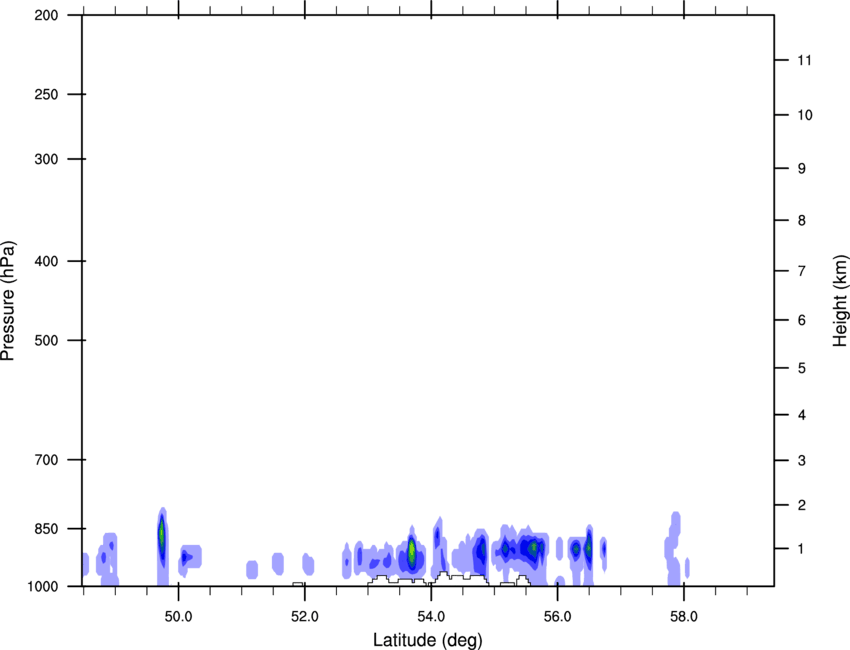Select the 500 pressure tick label
The width and height of the screenshot is (850, 650).
coord(46,340)
